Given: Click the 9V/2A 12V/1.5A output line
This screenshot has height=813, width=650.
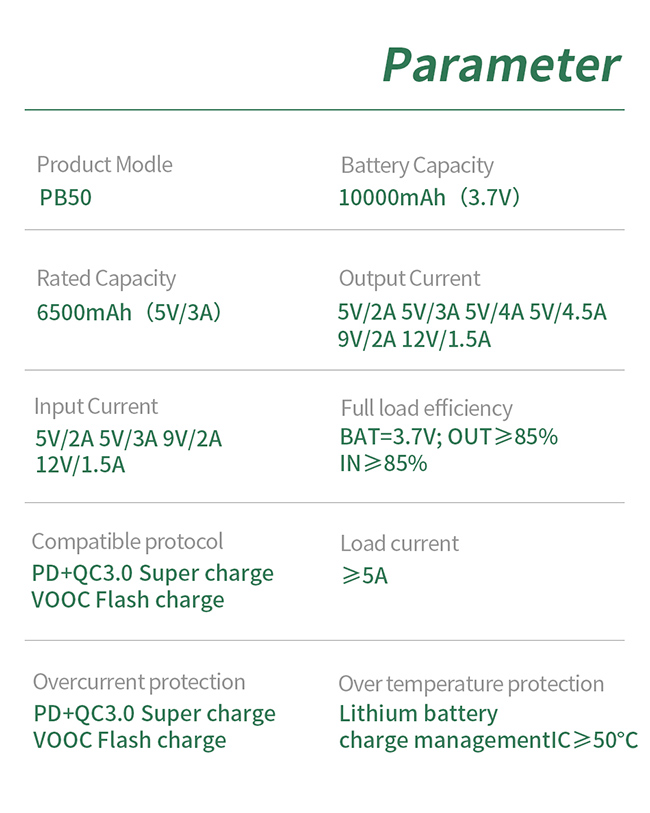Looking at the screenshot, I should [414, 340].
